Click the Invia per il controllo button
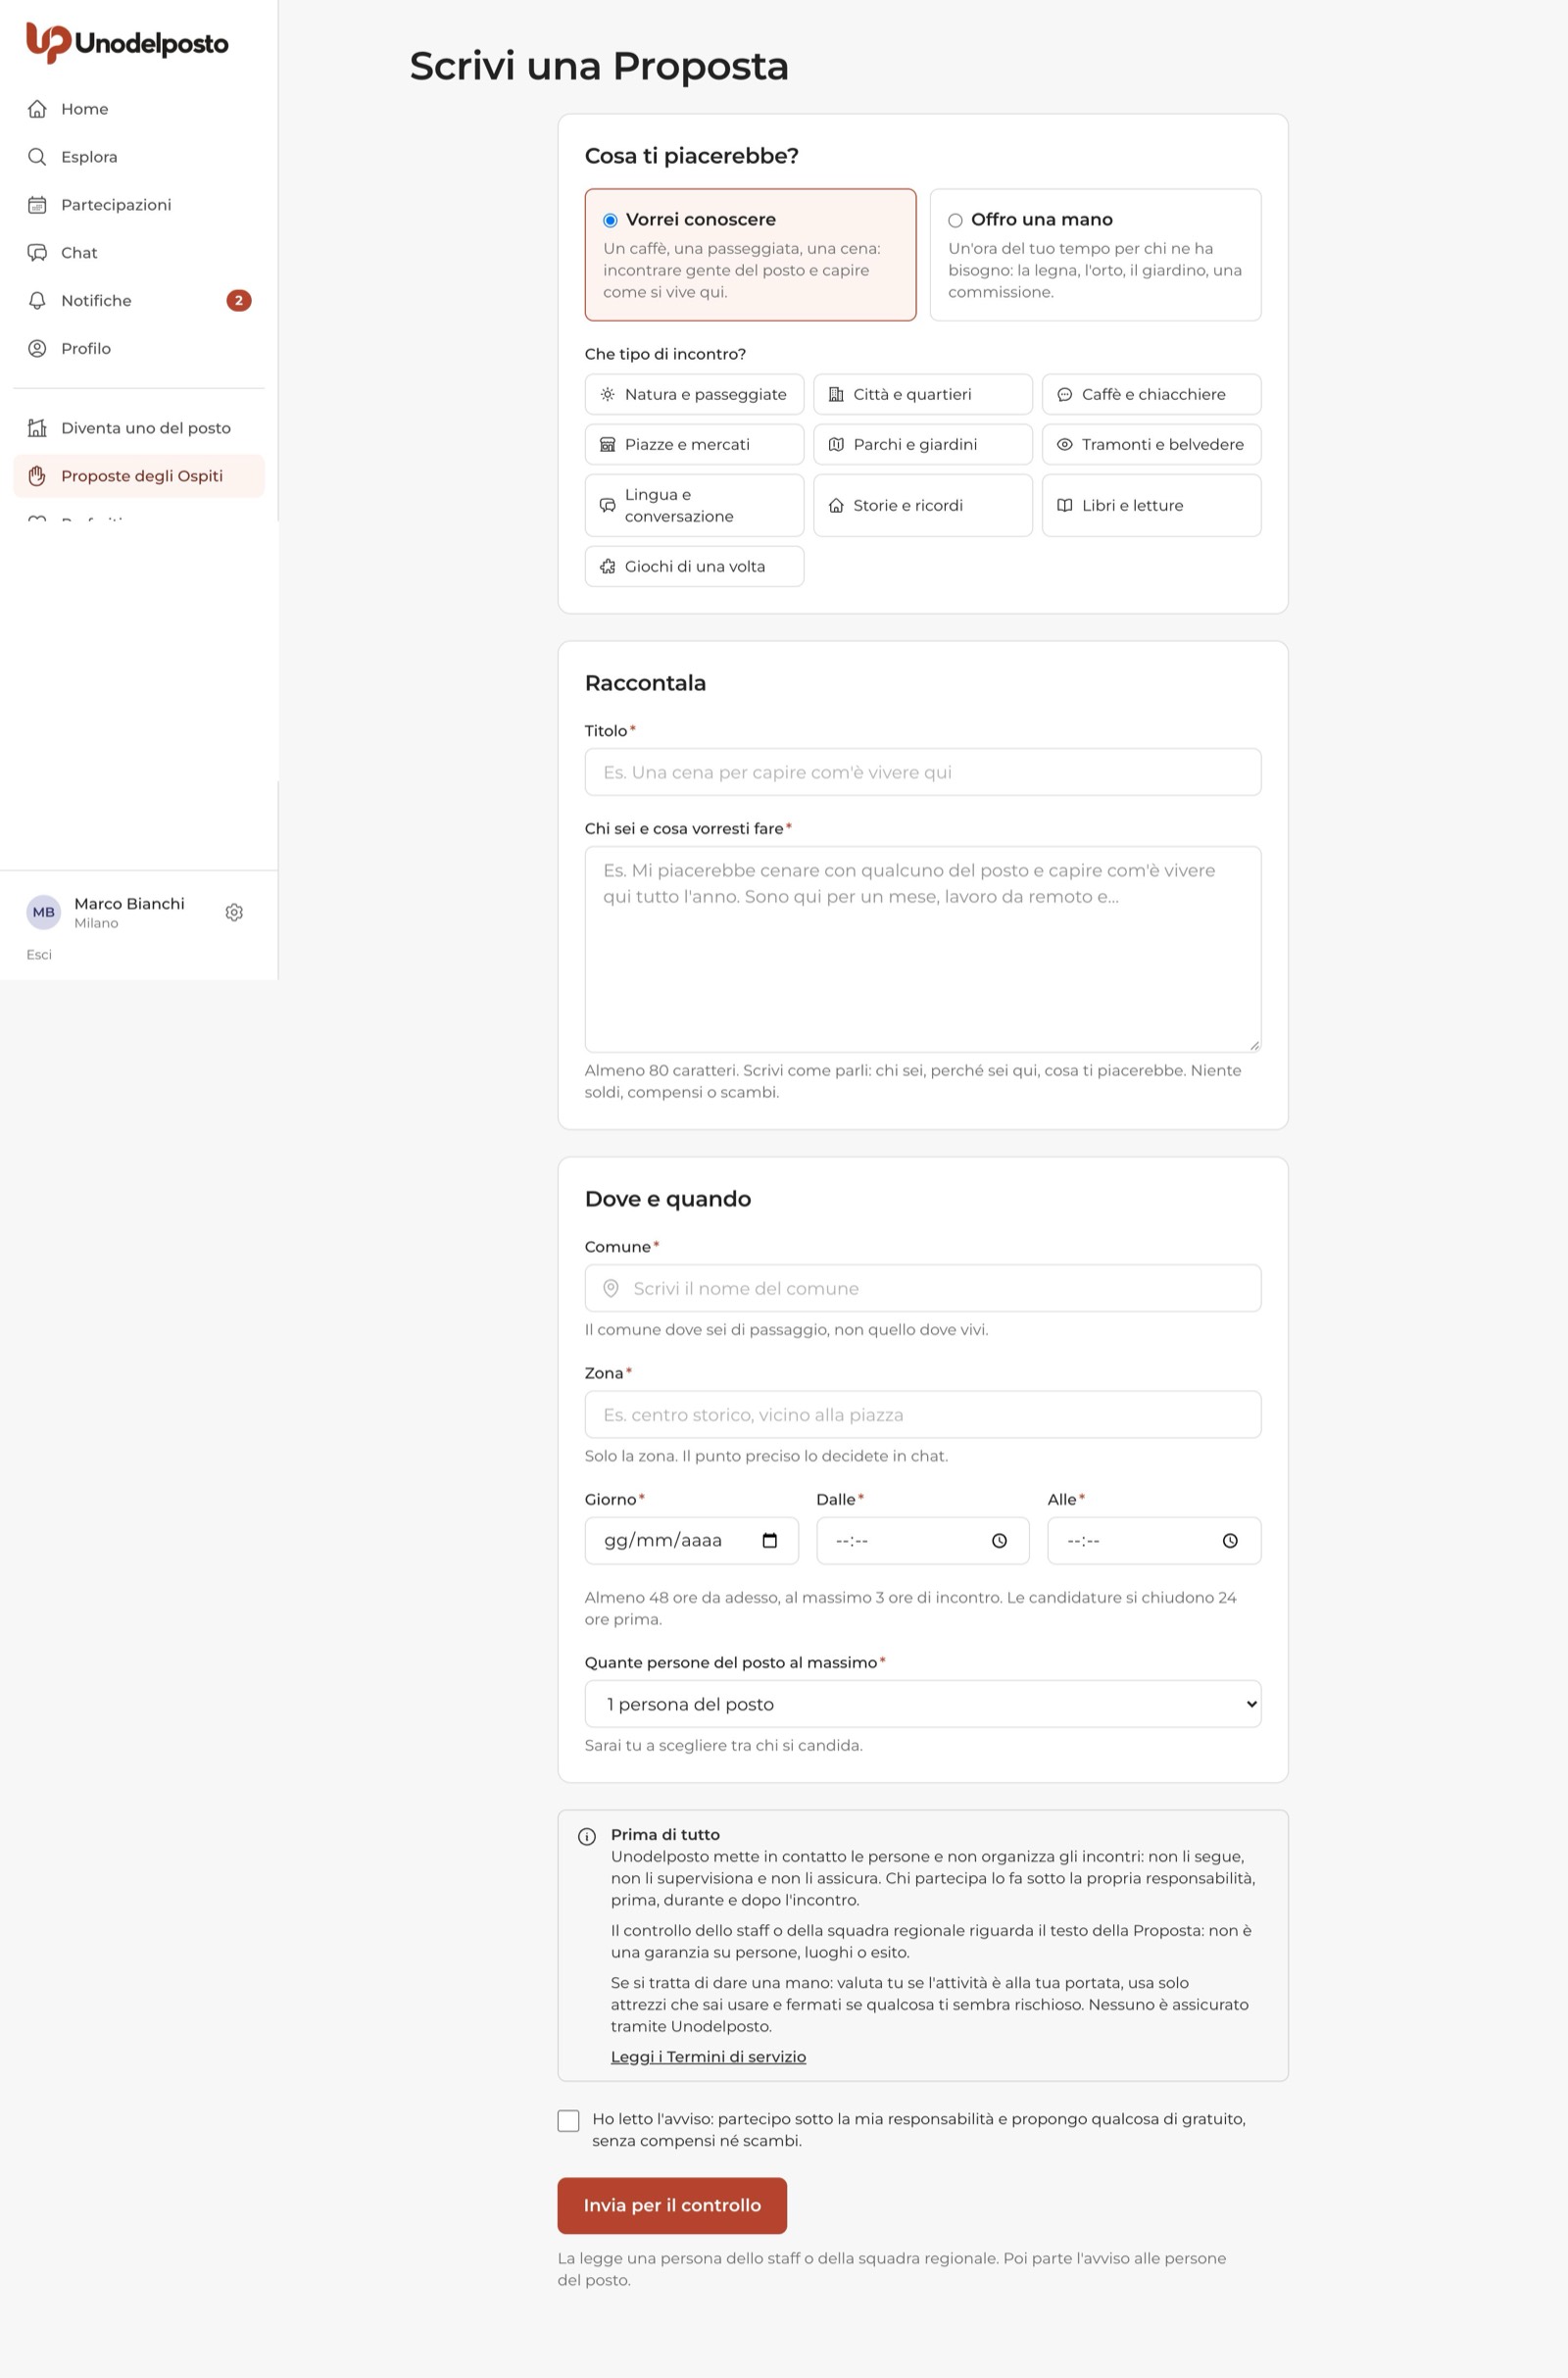 [x=672, y=2205]
